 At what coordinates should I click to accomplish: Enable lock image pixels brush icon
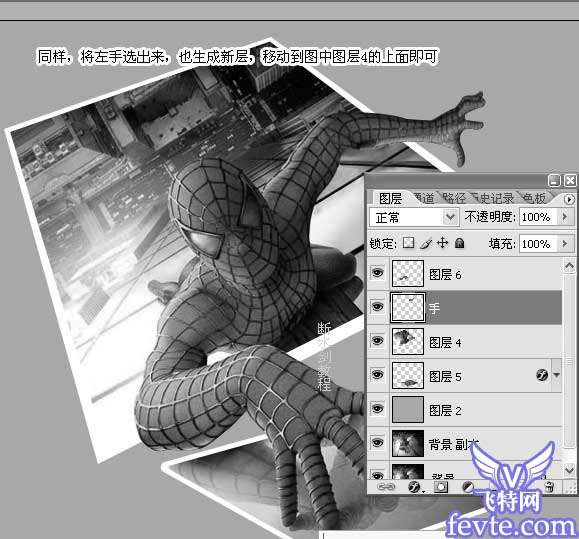426,243
